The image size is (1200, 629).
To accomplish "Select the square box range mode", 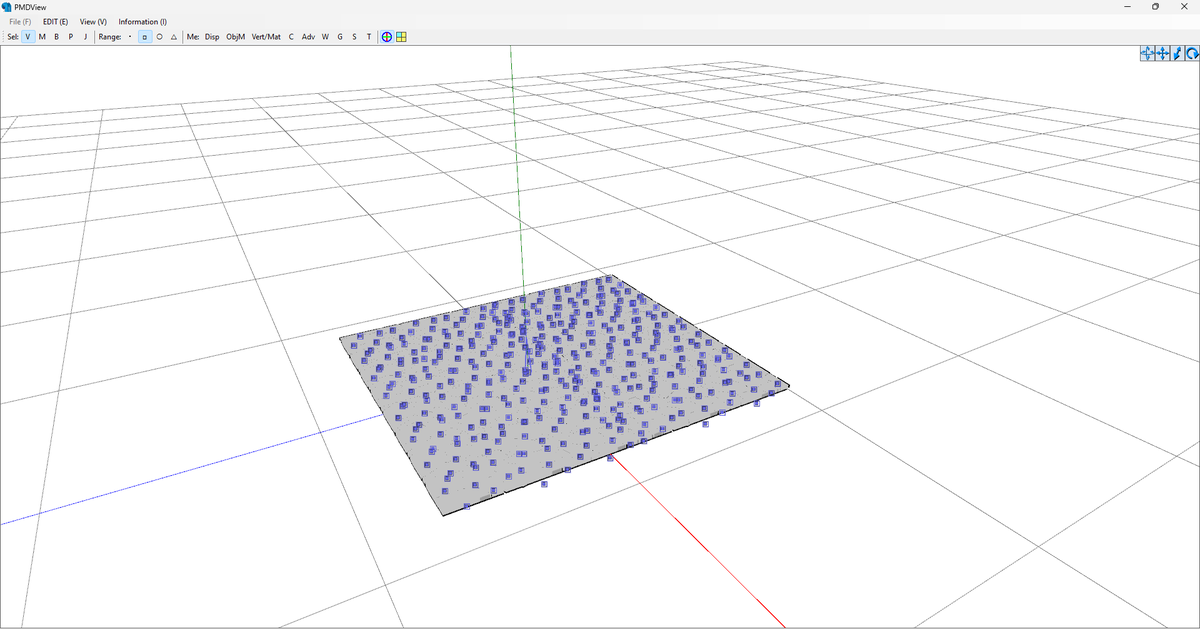I will [145, 37].
